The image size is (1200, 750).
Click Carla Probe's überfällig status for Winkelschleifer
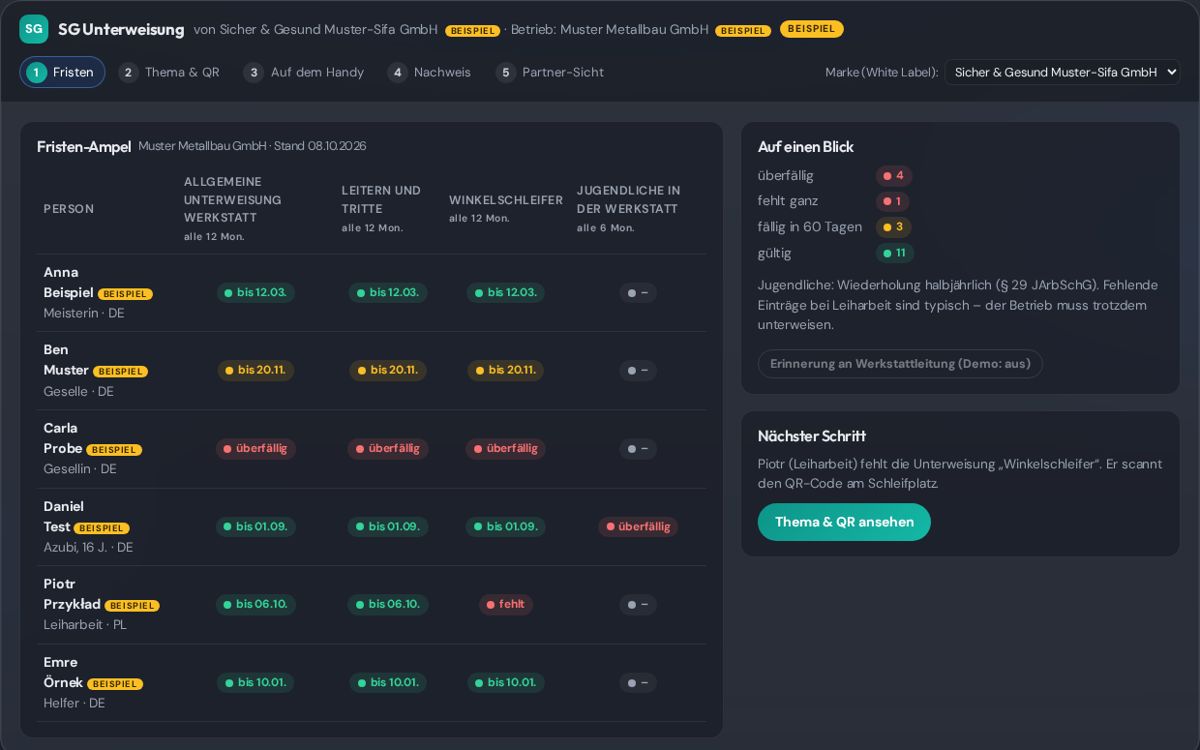505,448
